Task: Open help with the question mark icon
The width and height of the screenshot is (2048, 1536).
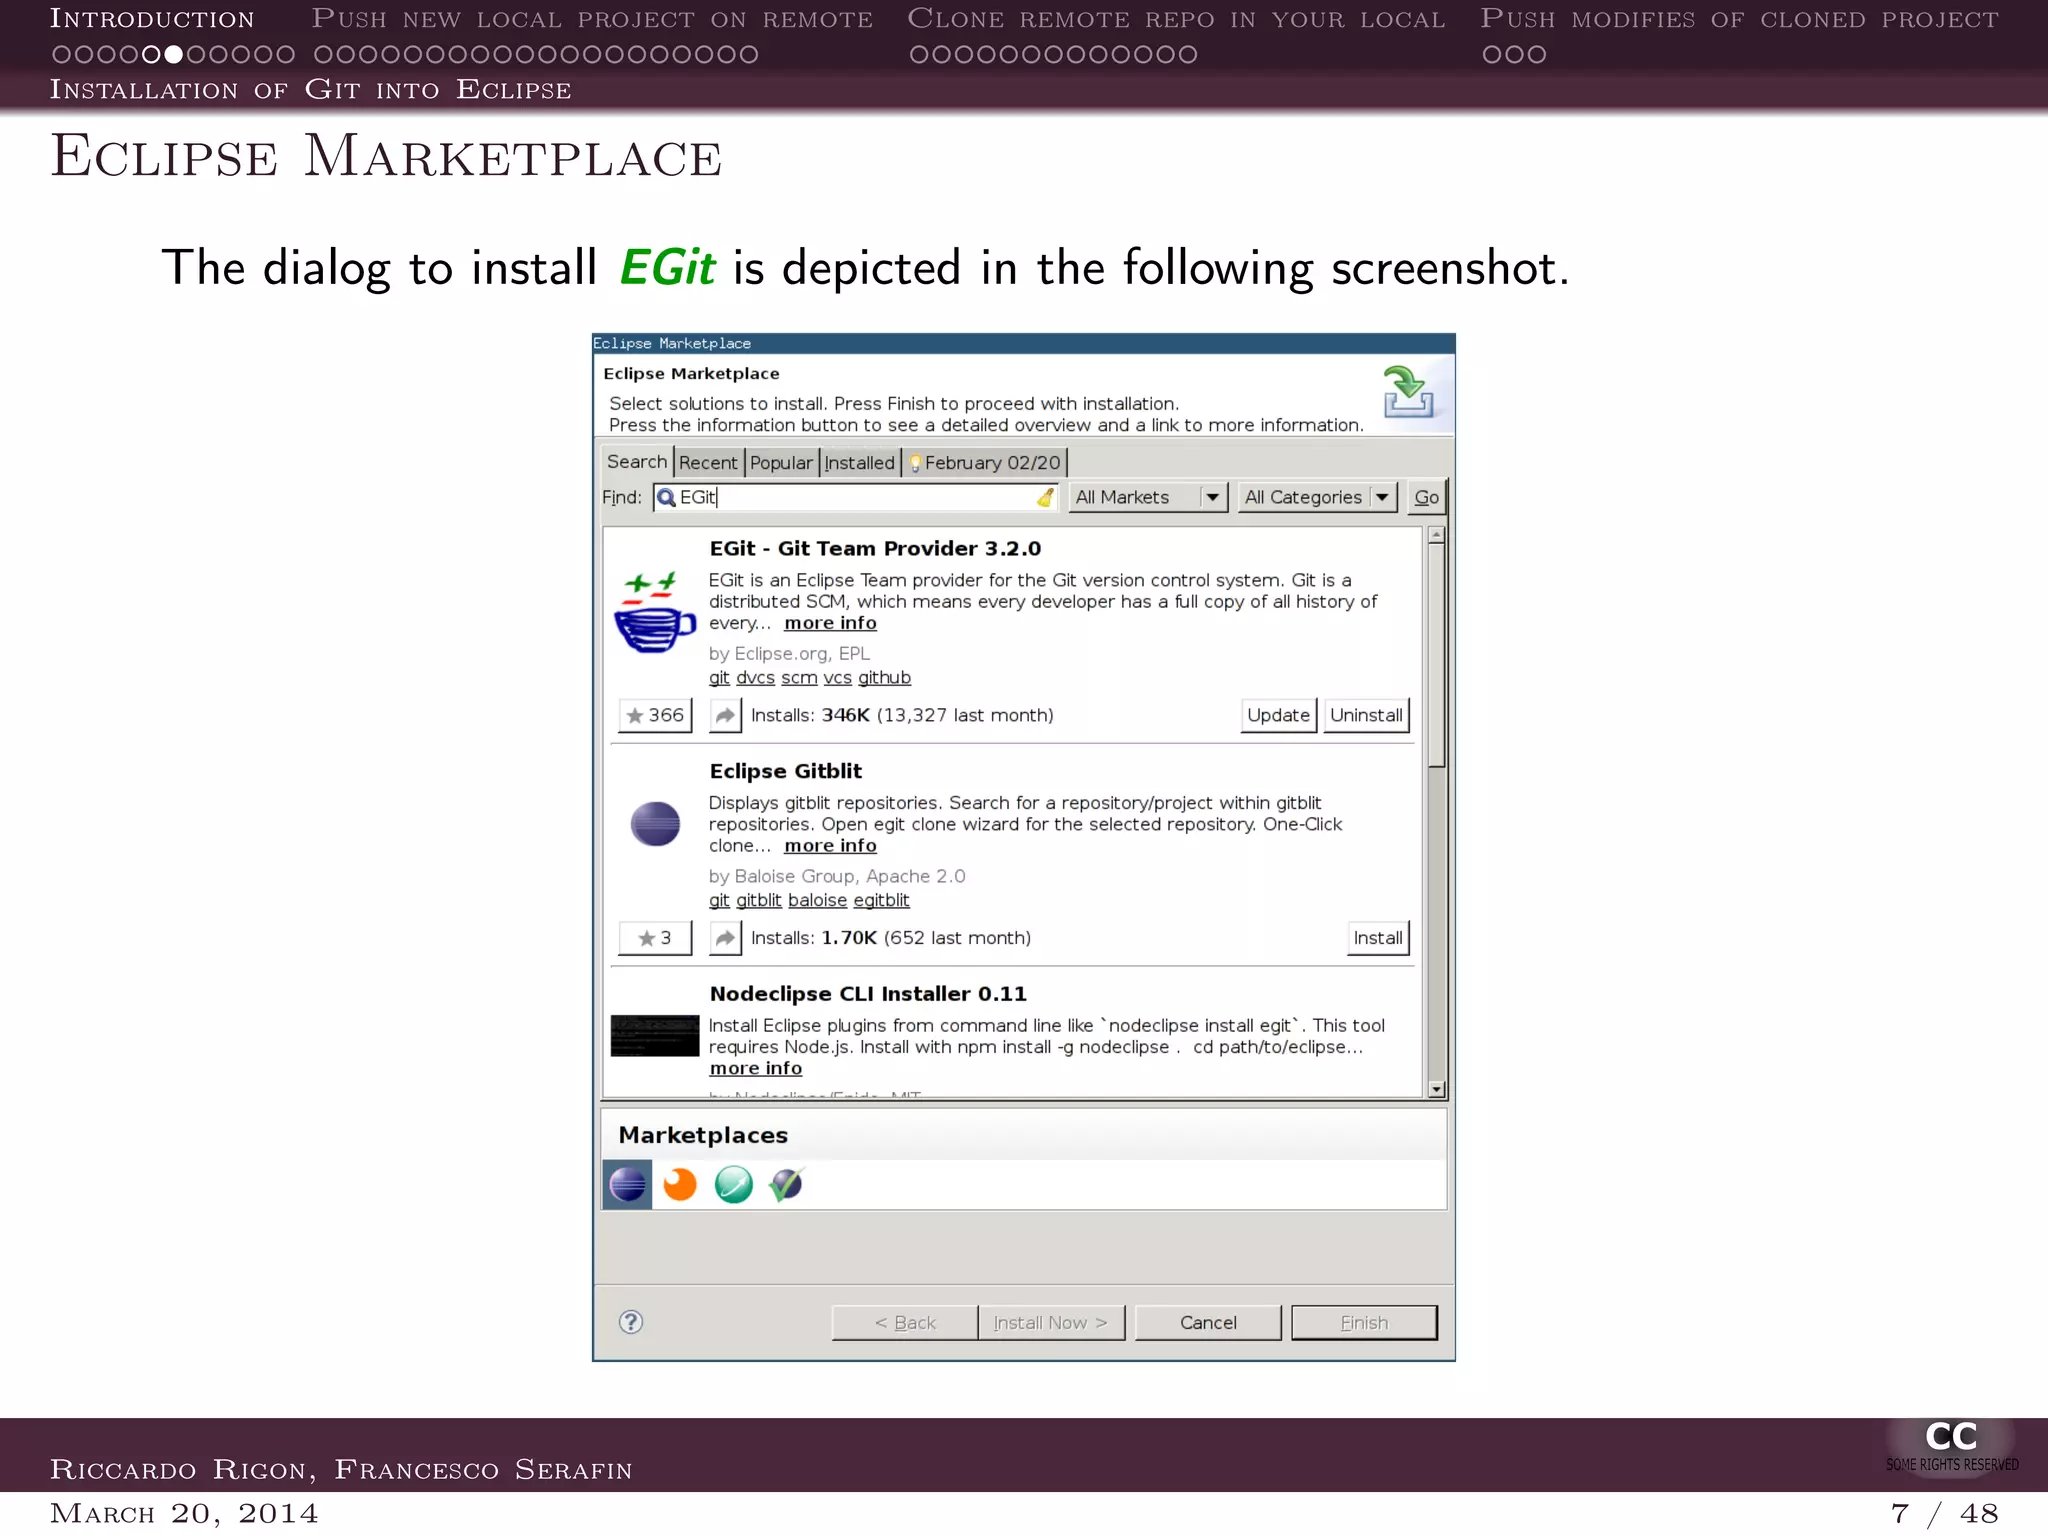Action: (631, 1322)
